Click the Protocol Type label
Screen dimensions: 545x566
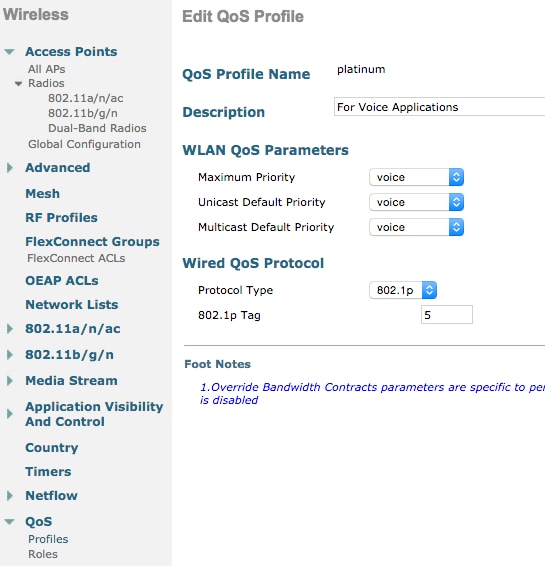point(235,290)
